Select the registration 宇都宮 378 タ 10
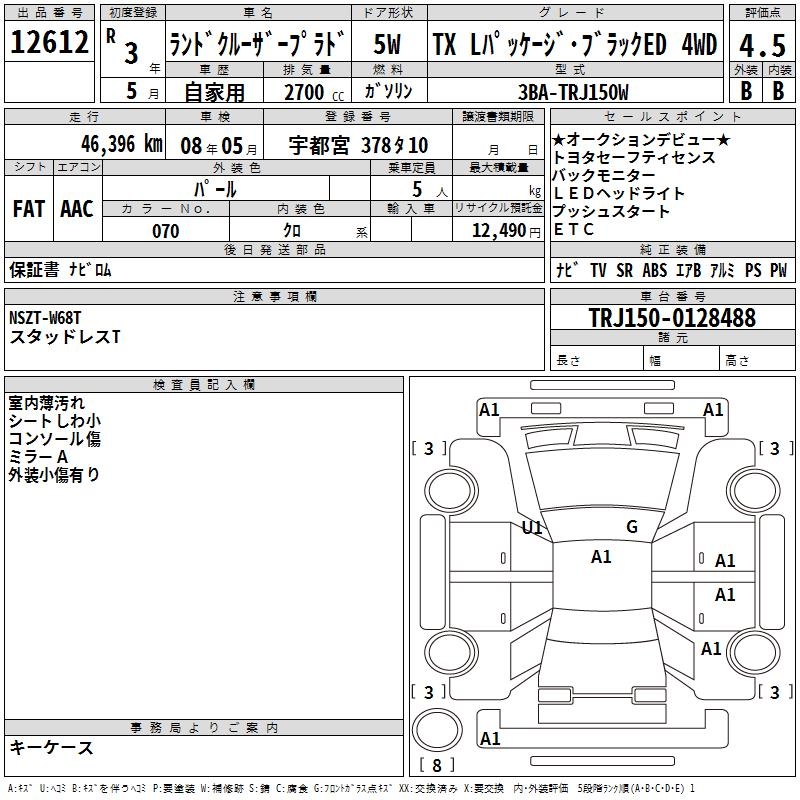The image size is (800, 800). pos(358,145)
